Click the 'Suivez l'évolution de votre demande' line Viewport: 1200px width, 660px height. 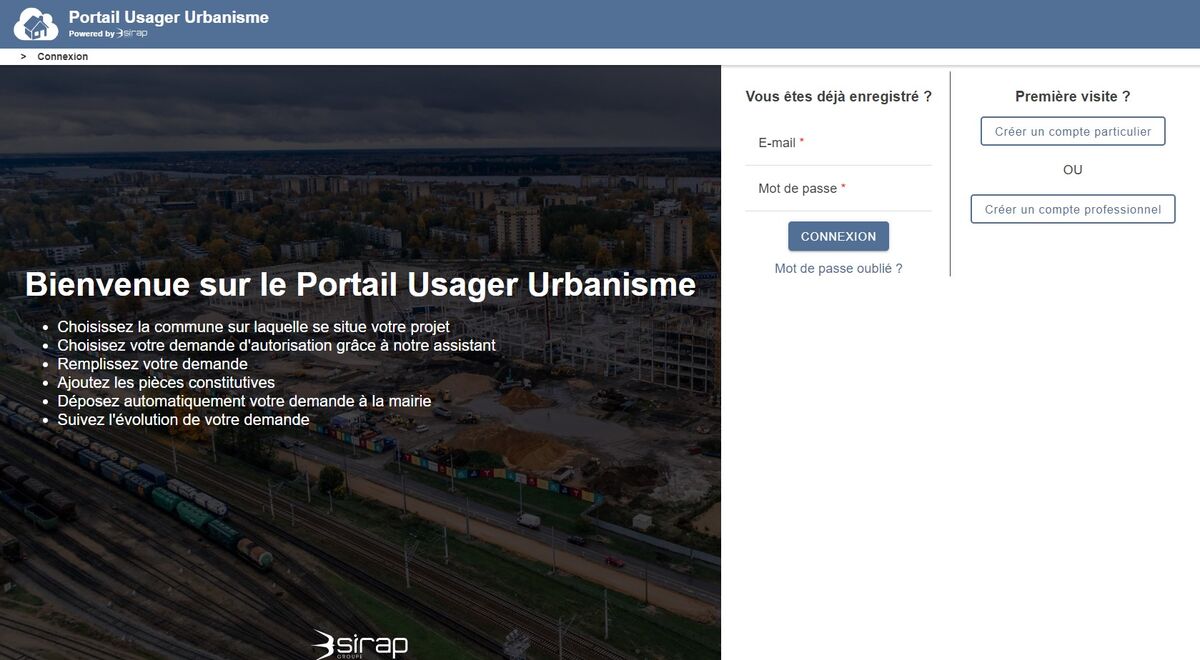[x=183, y=419]
